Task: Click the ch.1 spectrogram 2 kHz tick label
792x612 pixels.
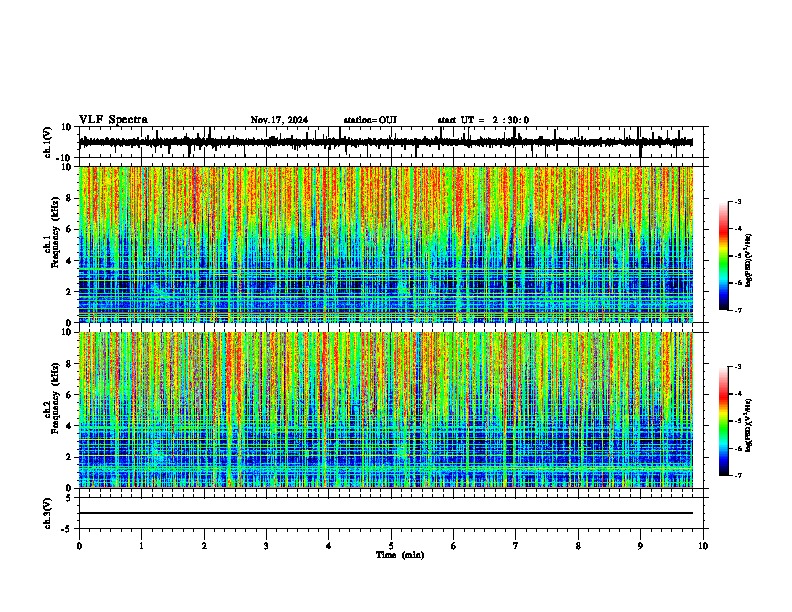Action: pos(69,292)
